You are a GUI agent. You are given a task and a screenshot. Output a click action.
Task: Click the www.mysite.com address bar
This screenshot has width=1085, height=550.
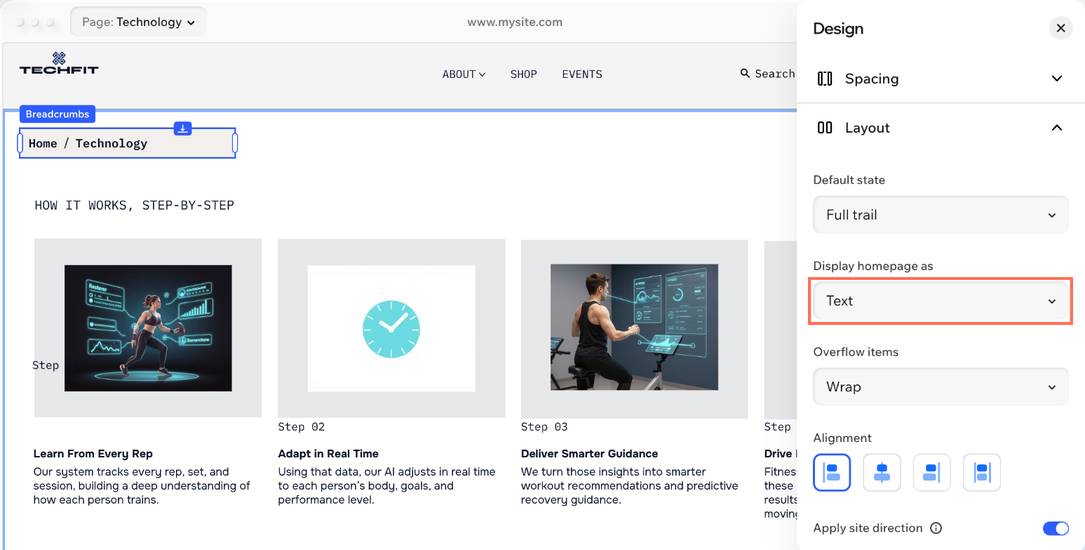(515, 22)
